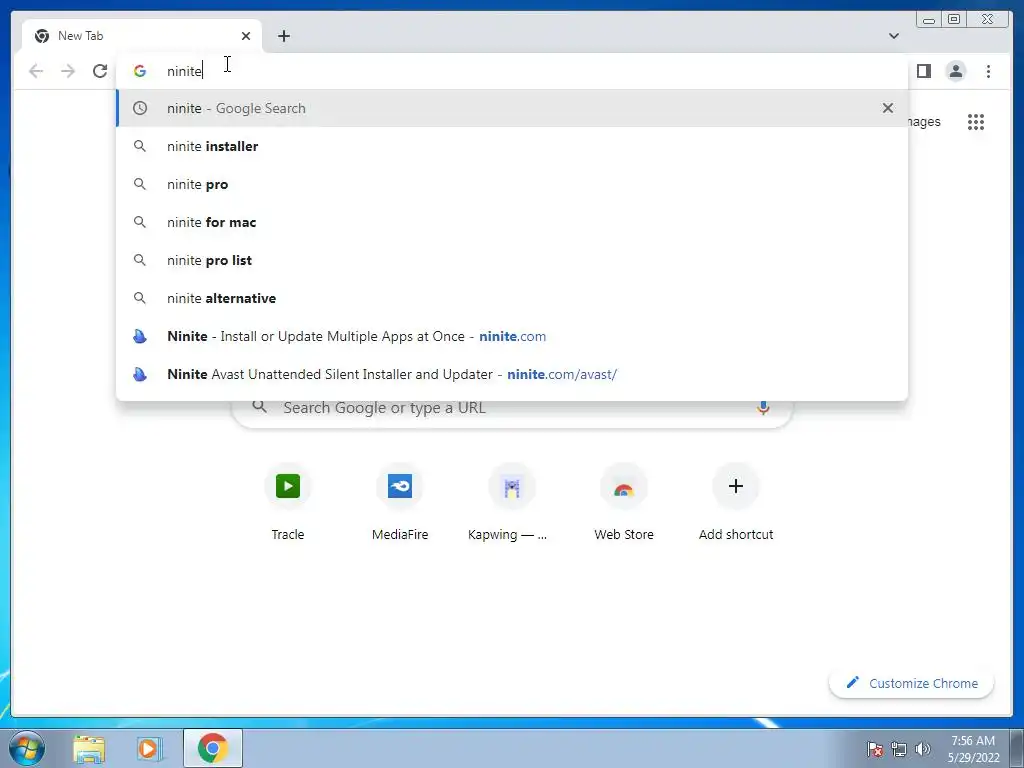Screen dimensions: 1024x768
Task: Choose the 'ninite - Google Search' suggestion
Action: coord(512,108)
